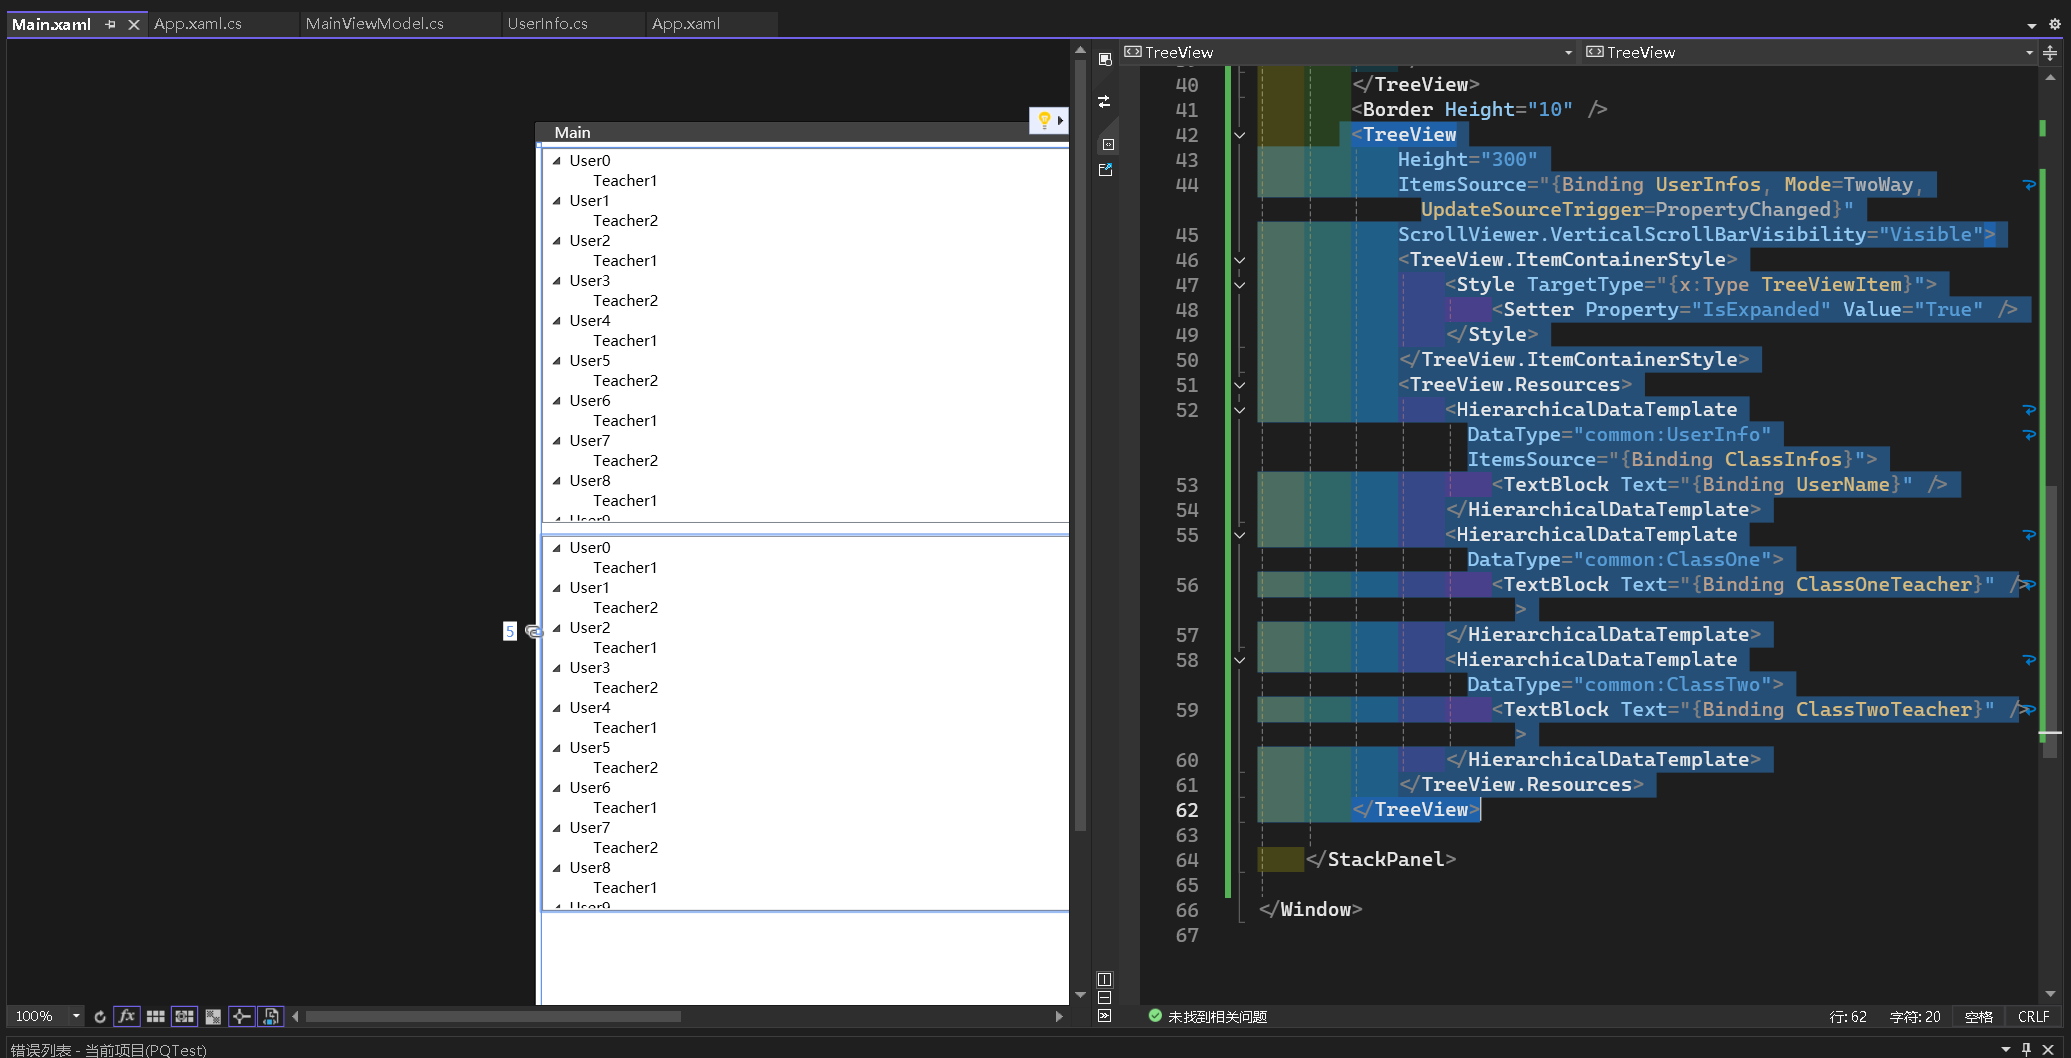The image size is (2071, 1058).
Task: Swap panes with the double-arrow icon
Action: click(x=1105, y=101)
